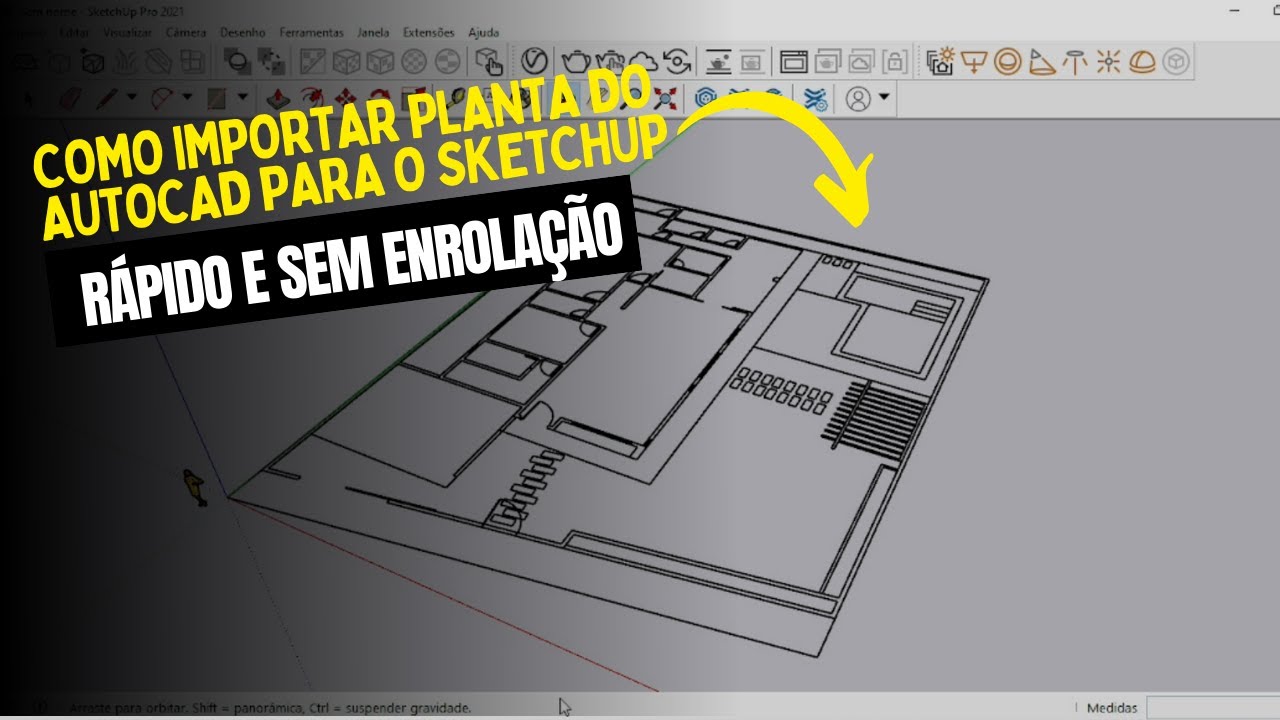Select the Line pencil tool
Viewport: 1280px width, 720px height.
(x=108, y=98)
